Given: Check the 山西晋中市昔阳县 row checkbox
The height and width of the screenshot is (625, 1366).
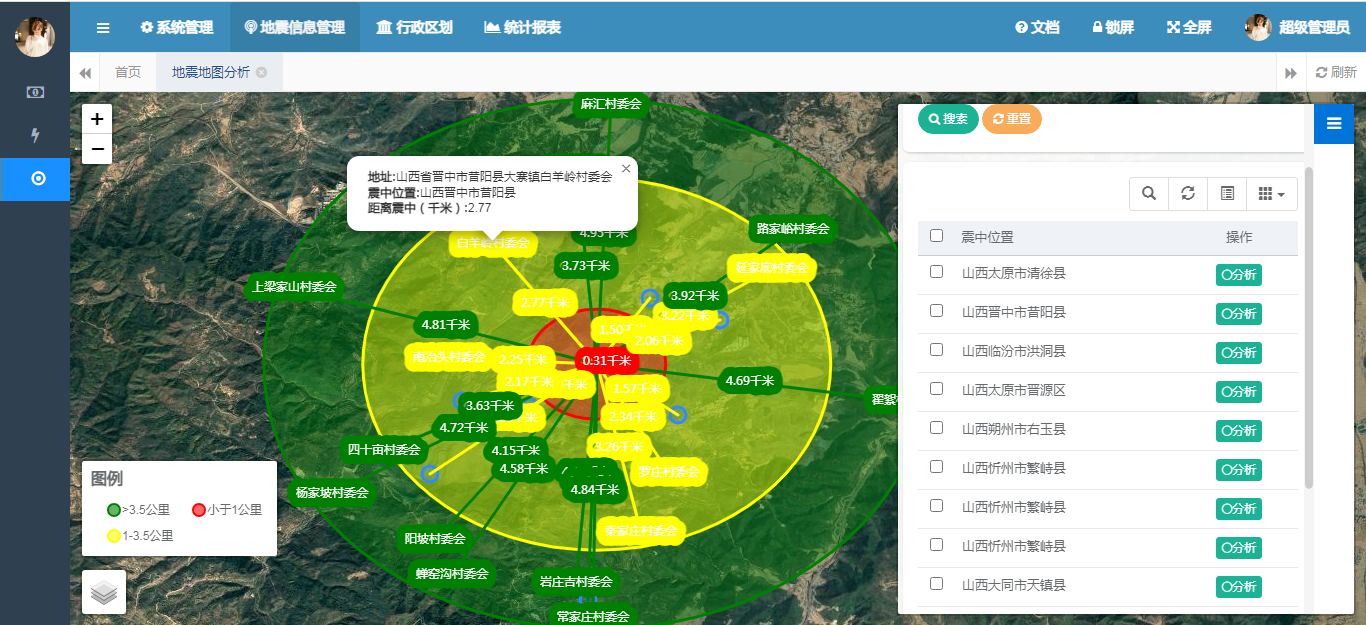Looking at the screenshot, I should [x=936, y=311].
